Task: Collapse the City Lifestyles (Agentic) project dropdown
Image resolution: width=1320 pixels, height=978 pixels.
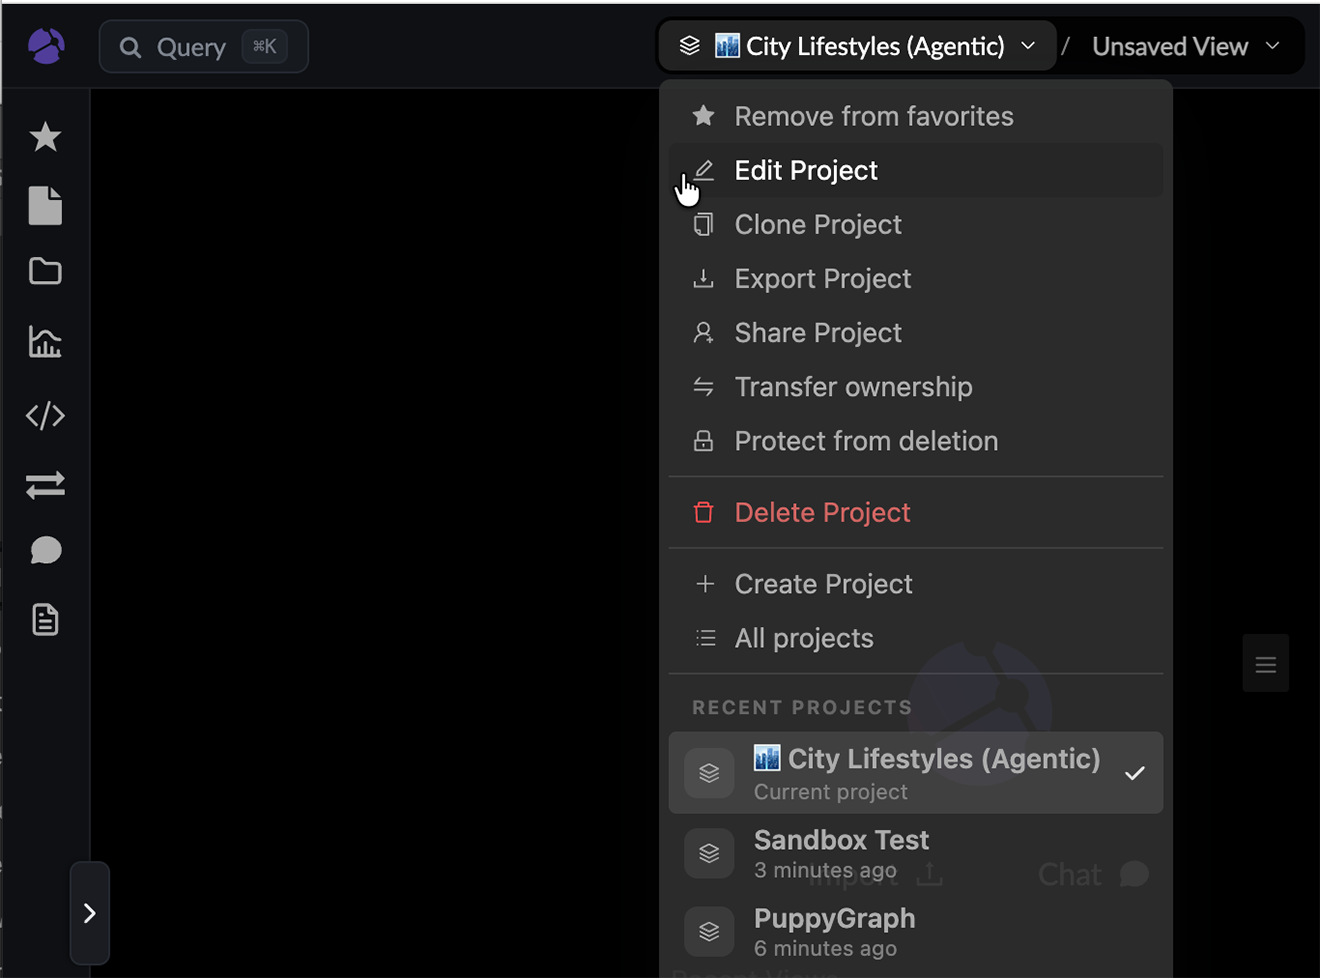Action: click(x=858, y=46)
